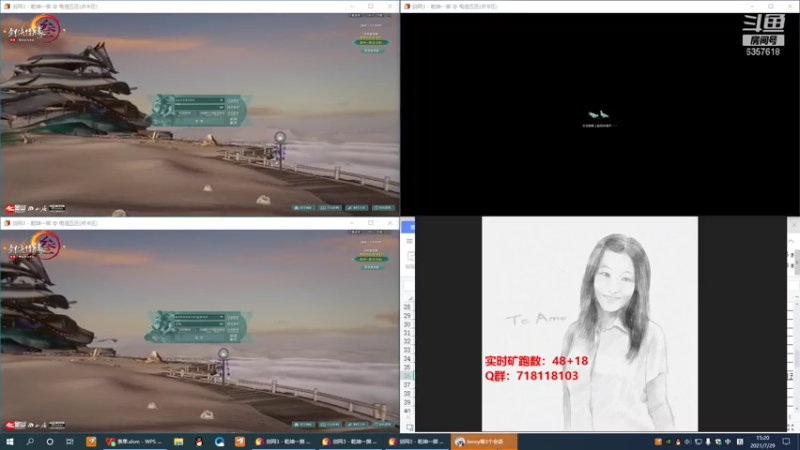Open Cortana circle icon on taskbar
The image size is (800, 450).
(50, 441)
